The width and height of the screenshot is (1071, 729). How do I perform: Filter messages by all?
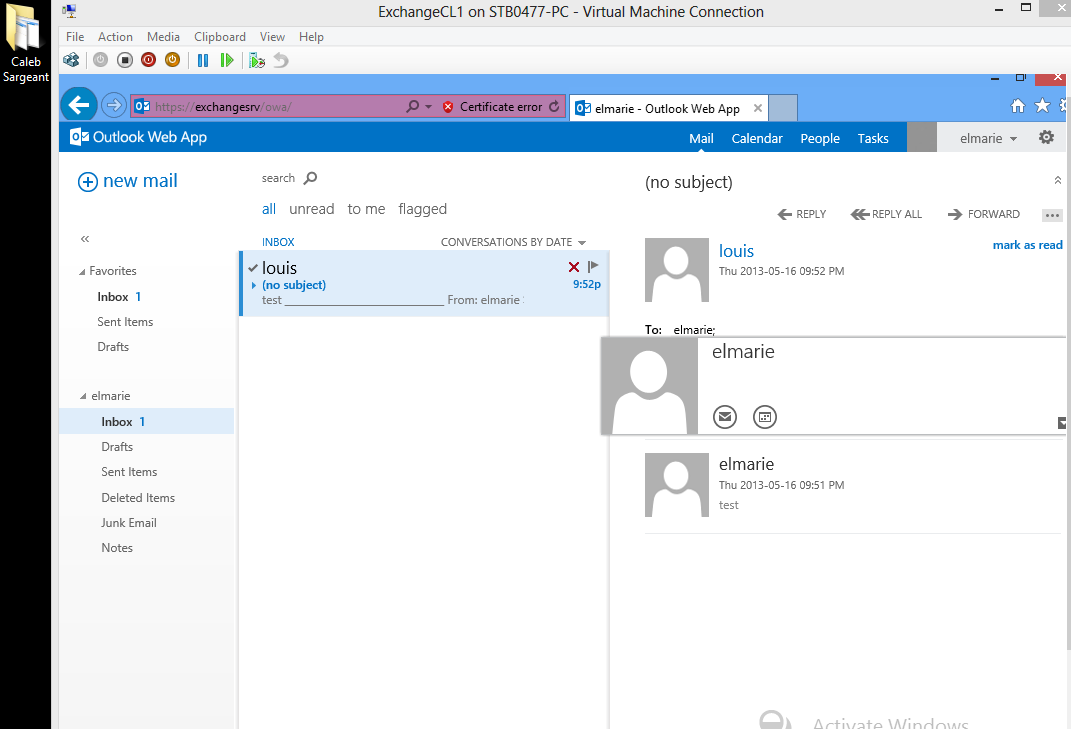pos(268,209)
